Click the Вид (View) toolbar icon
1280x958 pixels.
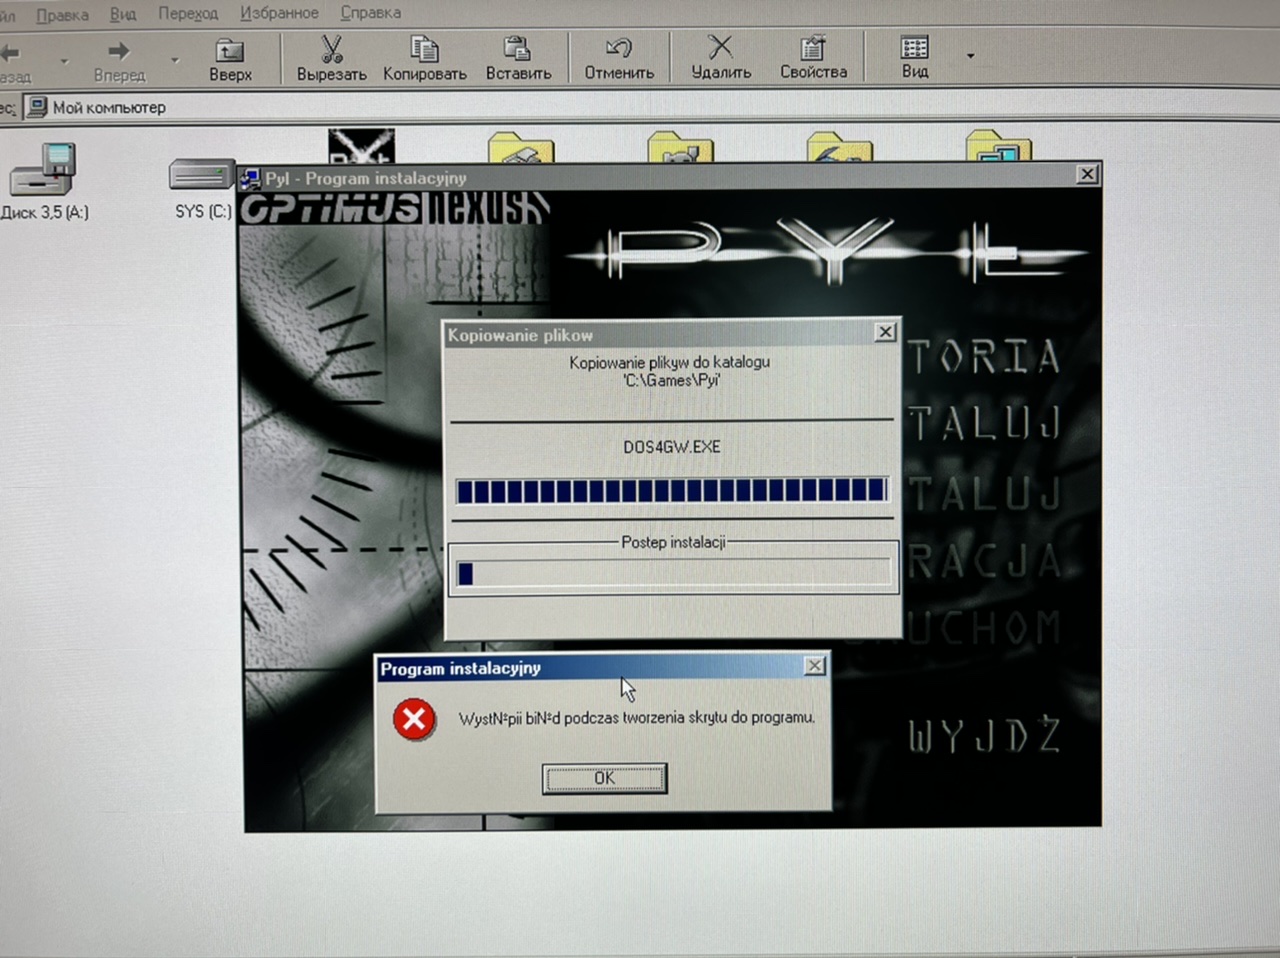(x=914, y=47)
